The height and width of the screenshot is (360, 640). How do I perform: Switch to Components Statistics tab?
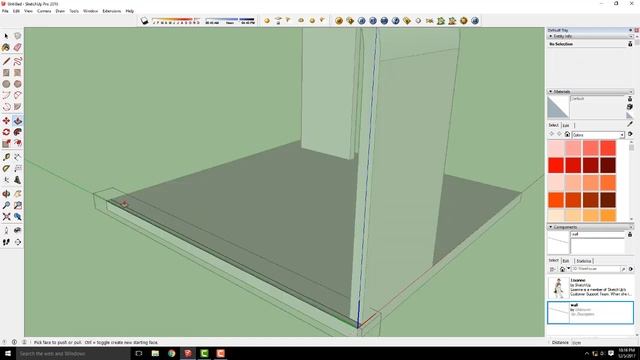click(x=584, y=261)
